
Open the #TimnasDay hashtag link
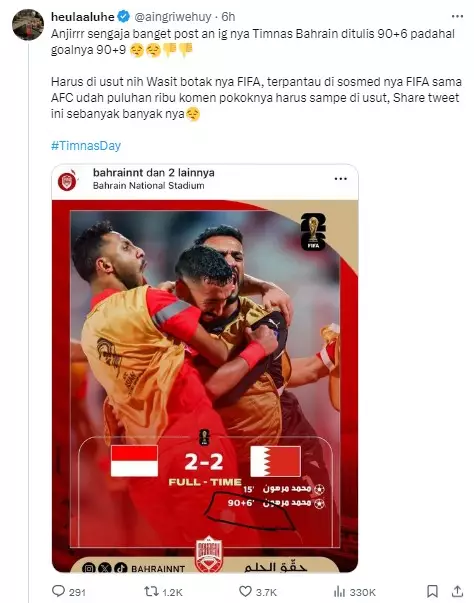86,146
